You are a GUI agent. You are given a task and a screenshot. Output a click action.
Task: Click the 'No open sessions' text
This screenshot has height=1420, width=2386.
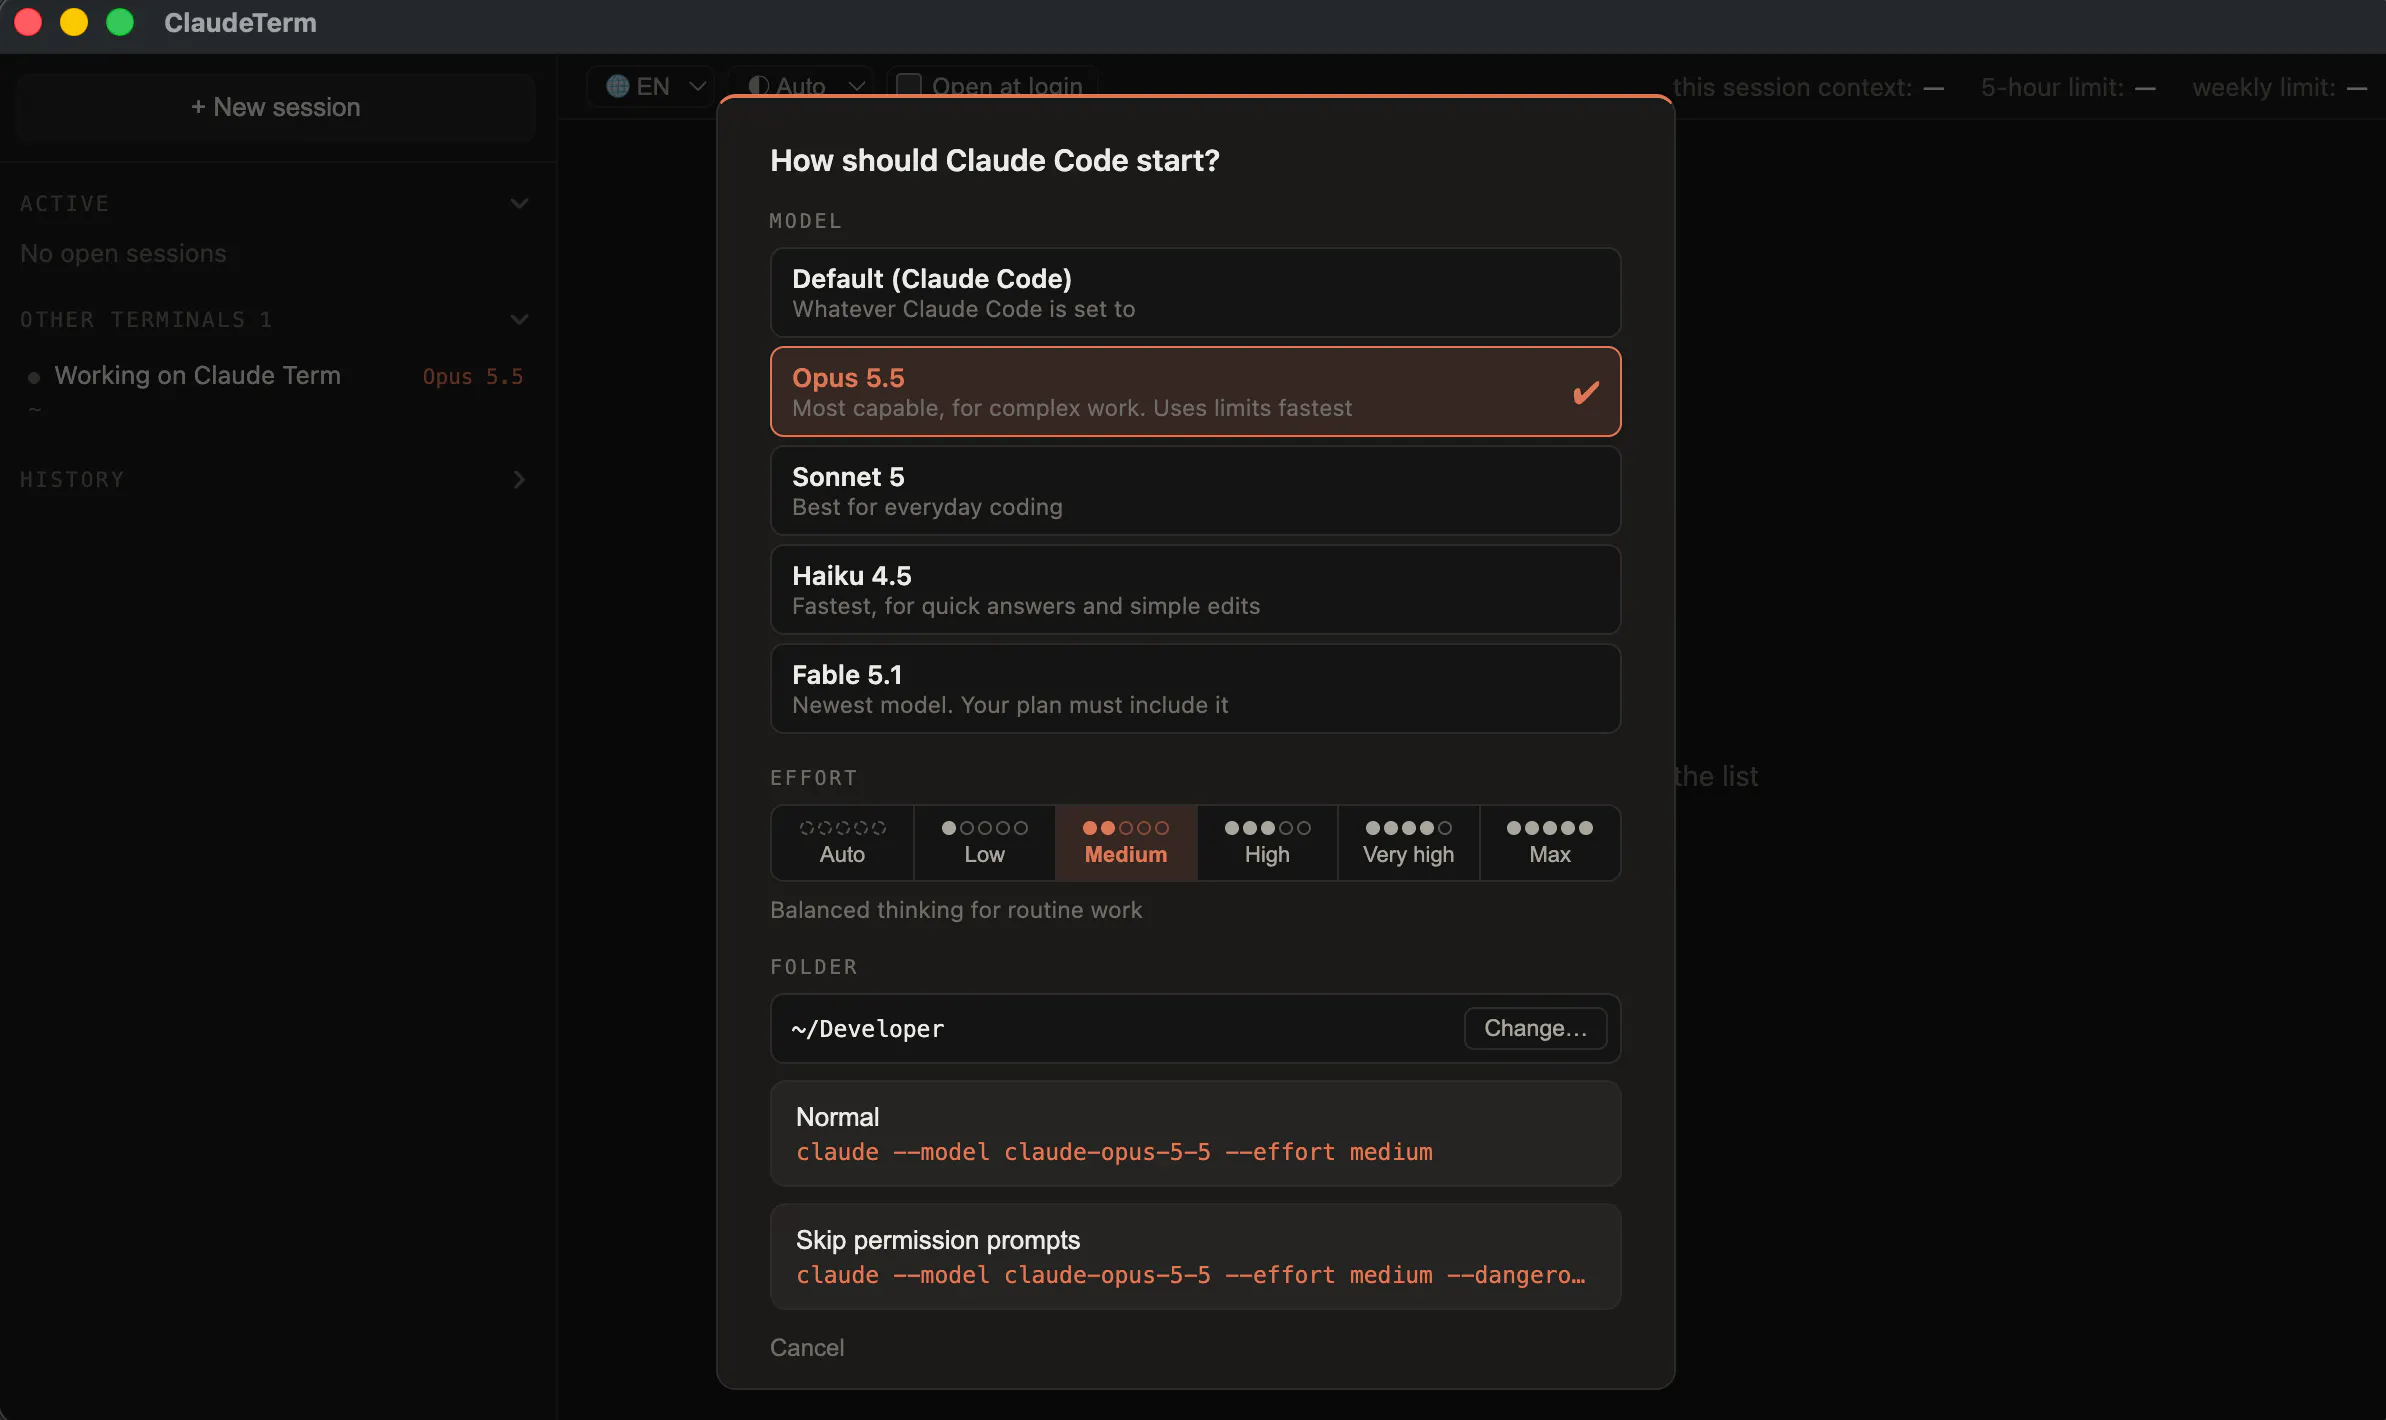click(123, 254)
